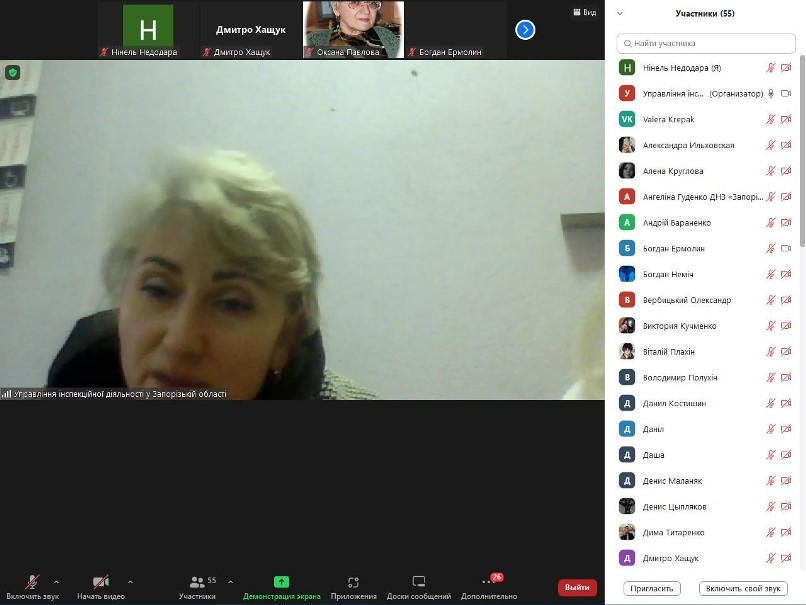The width and height of the screenshot is (806, 605).
Task: Click Богдан Ермолин's camera icon in list
Action: pos(786,248)
